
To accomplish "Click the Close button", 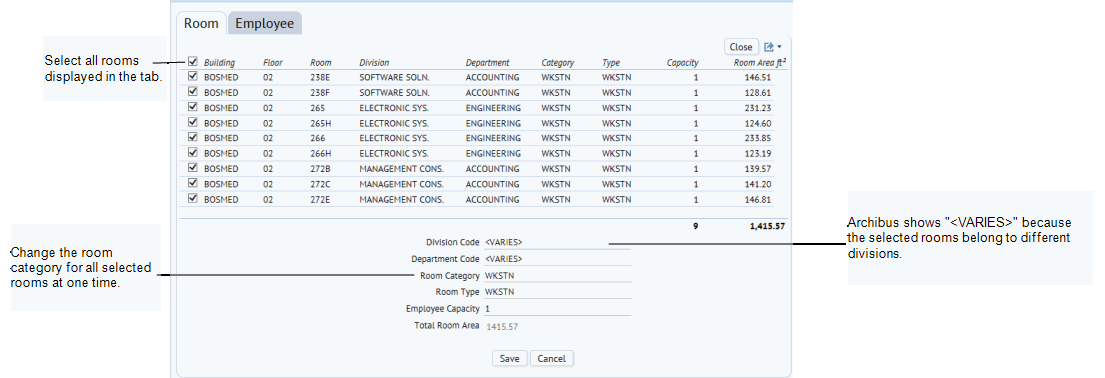I will point(741,47).
